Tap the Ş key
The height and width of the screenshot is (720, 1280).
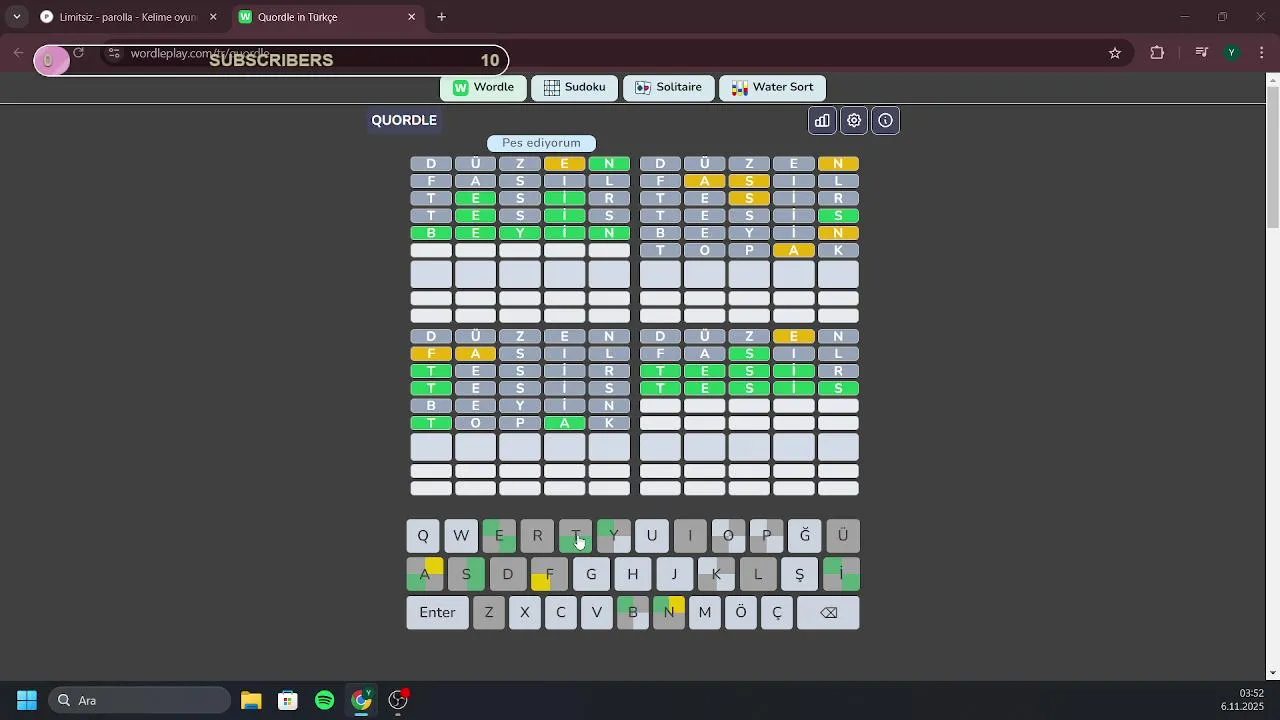coord(799,574)
